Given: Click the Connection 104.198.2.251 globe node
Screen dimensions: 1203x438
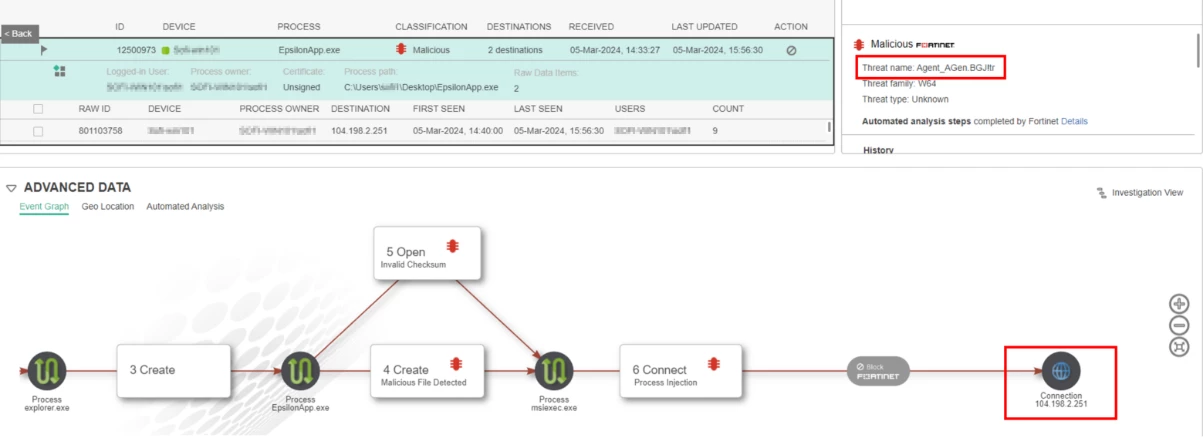Looking at the screenshot, I should click(1061, 371).
